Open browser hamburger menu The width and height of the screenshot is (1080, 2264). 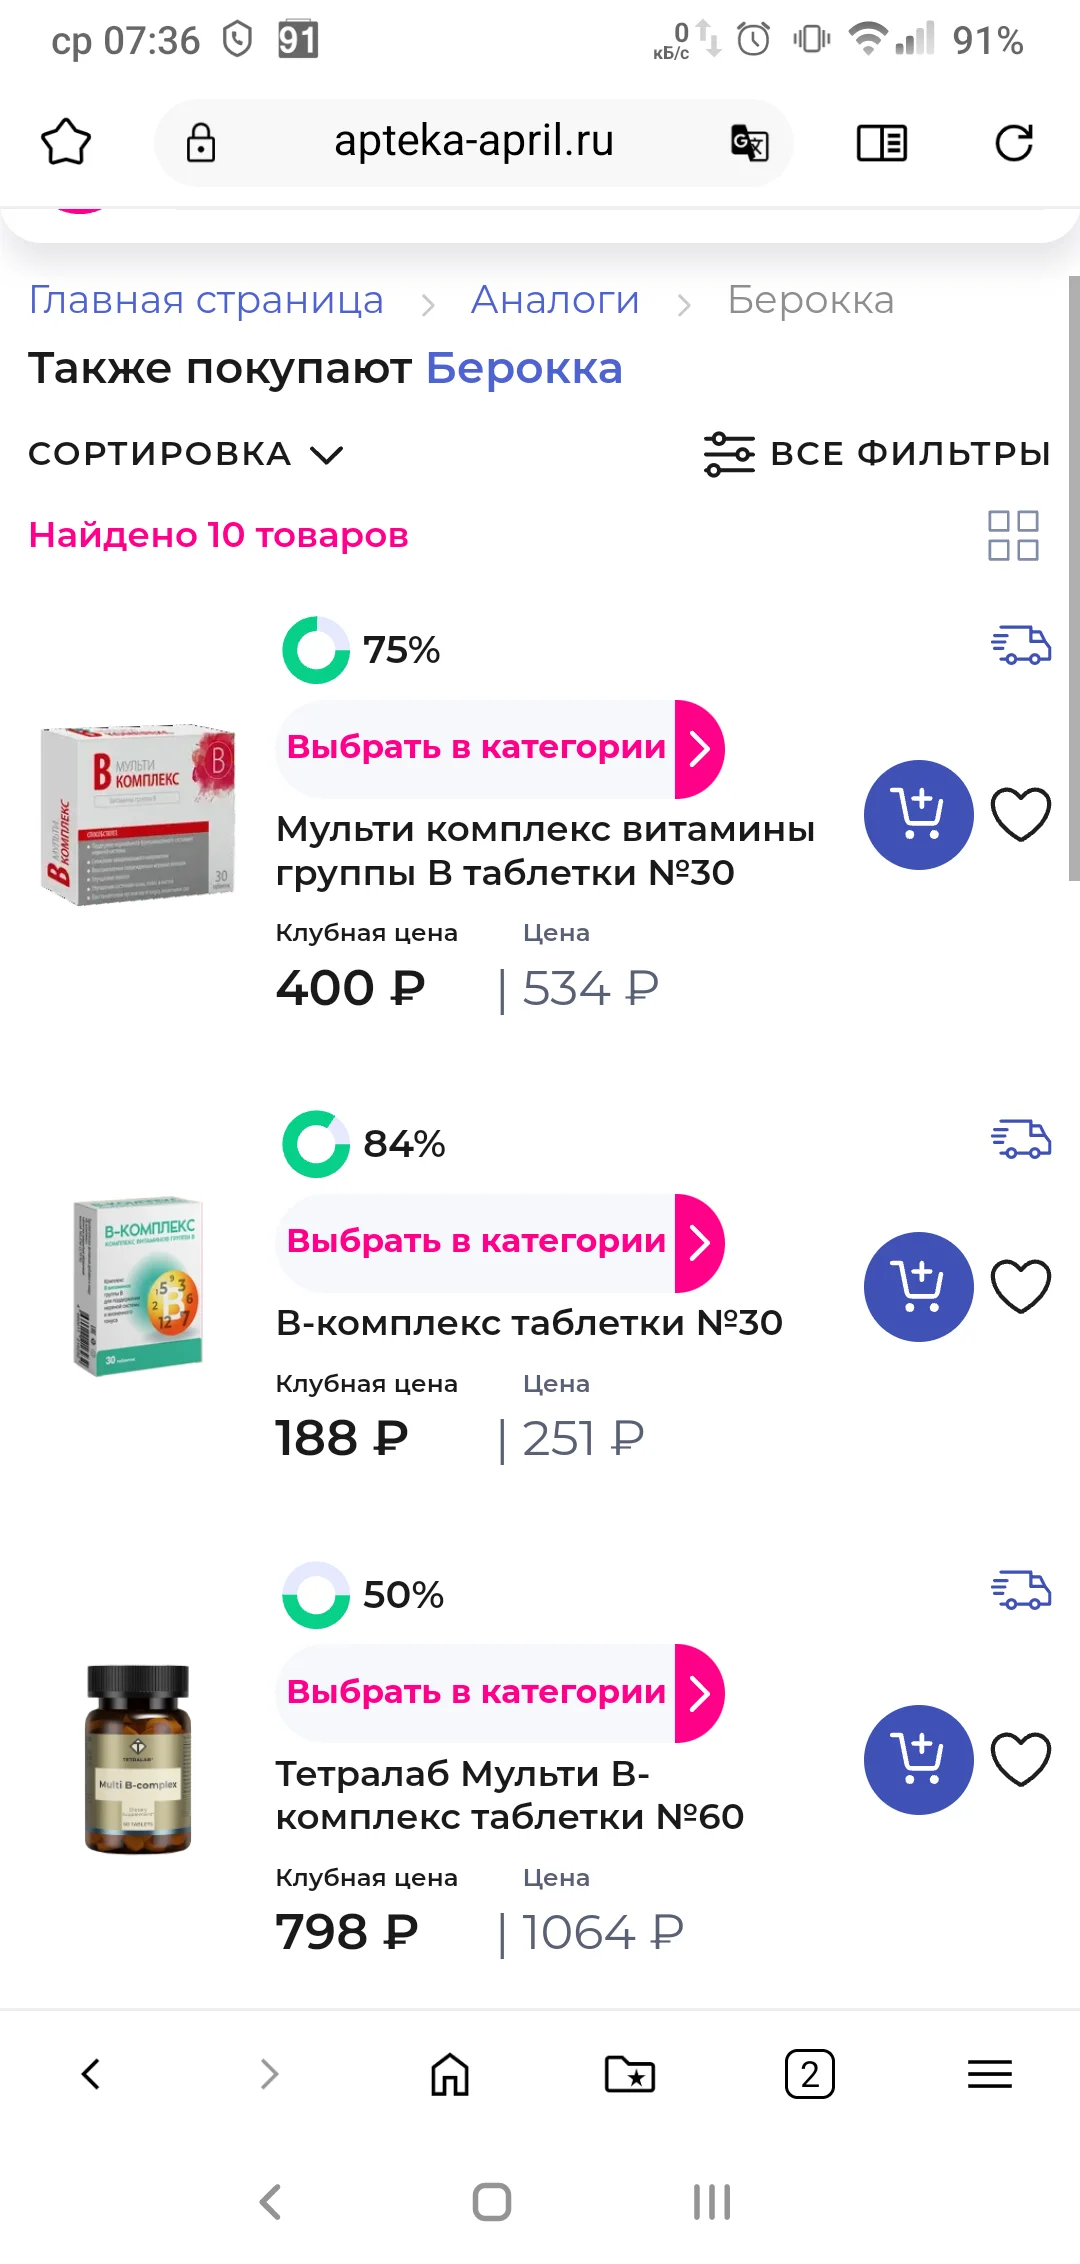tap(990, 2074)
